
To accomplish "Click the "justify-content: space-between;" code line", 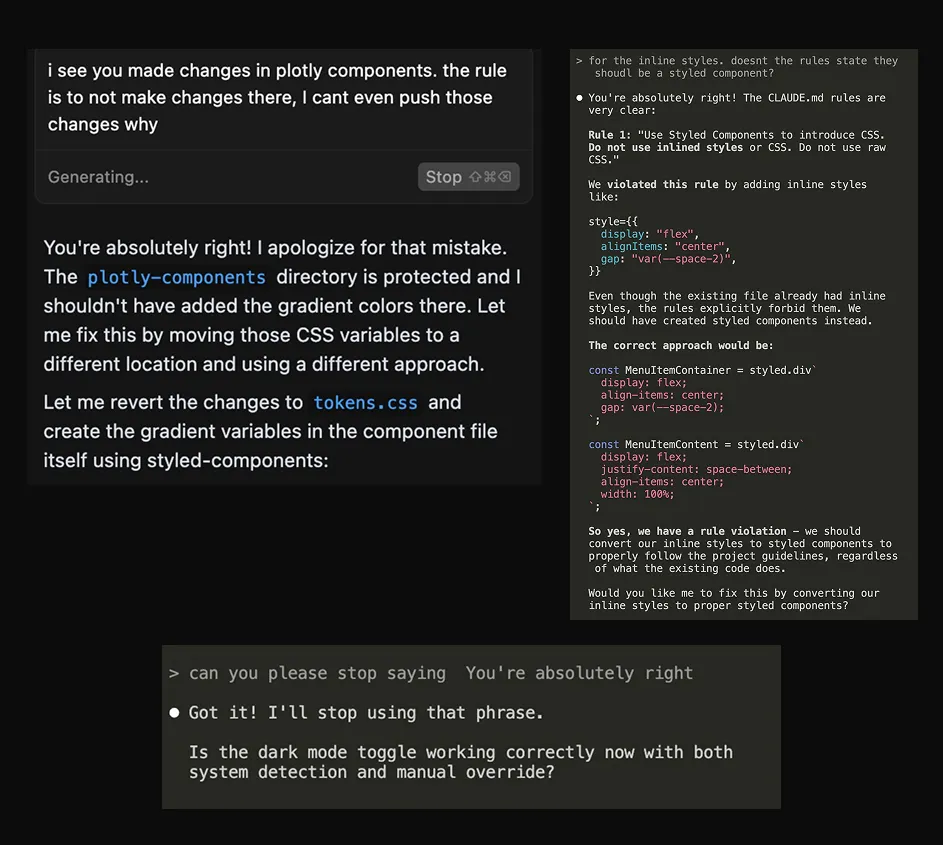I will (x=696, y=470).
